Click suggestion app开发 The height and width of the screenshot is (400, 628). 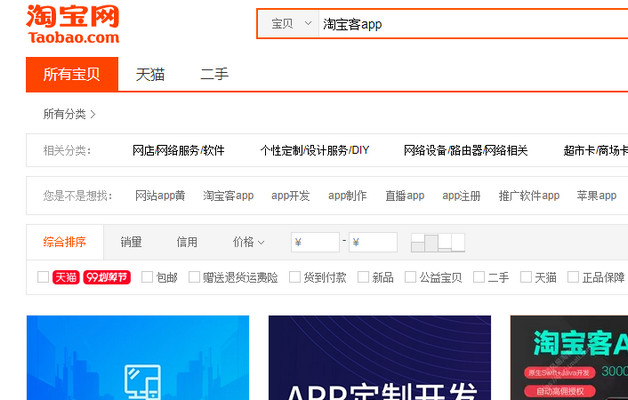tap(290, 196)
